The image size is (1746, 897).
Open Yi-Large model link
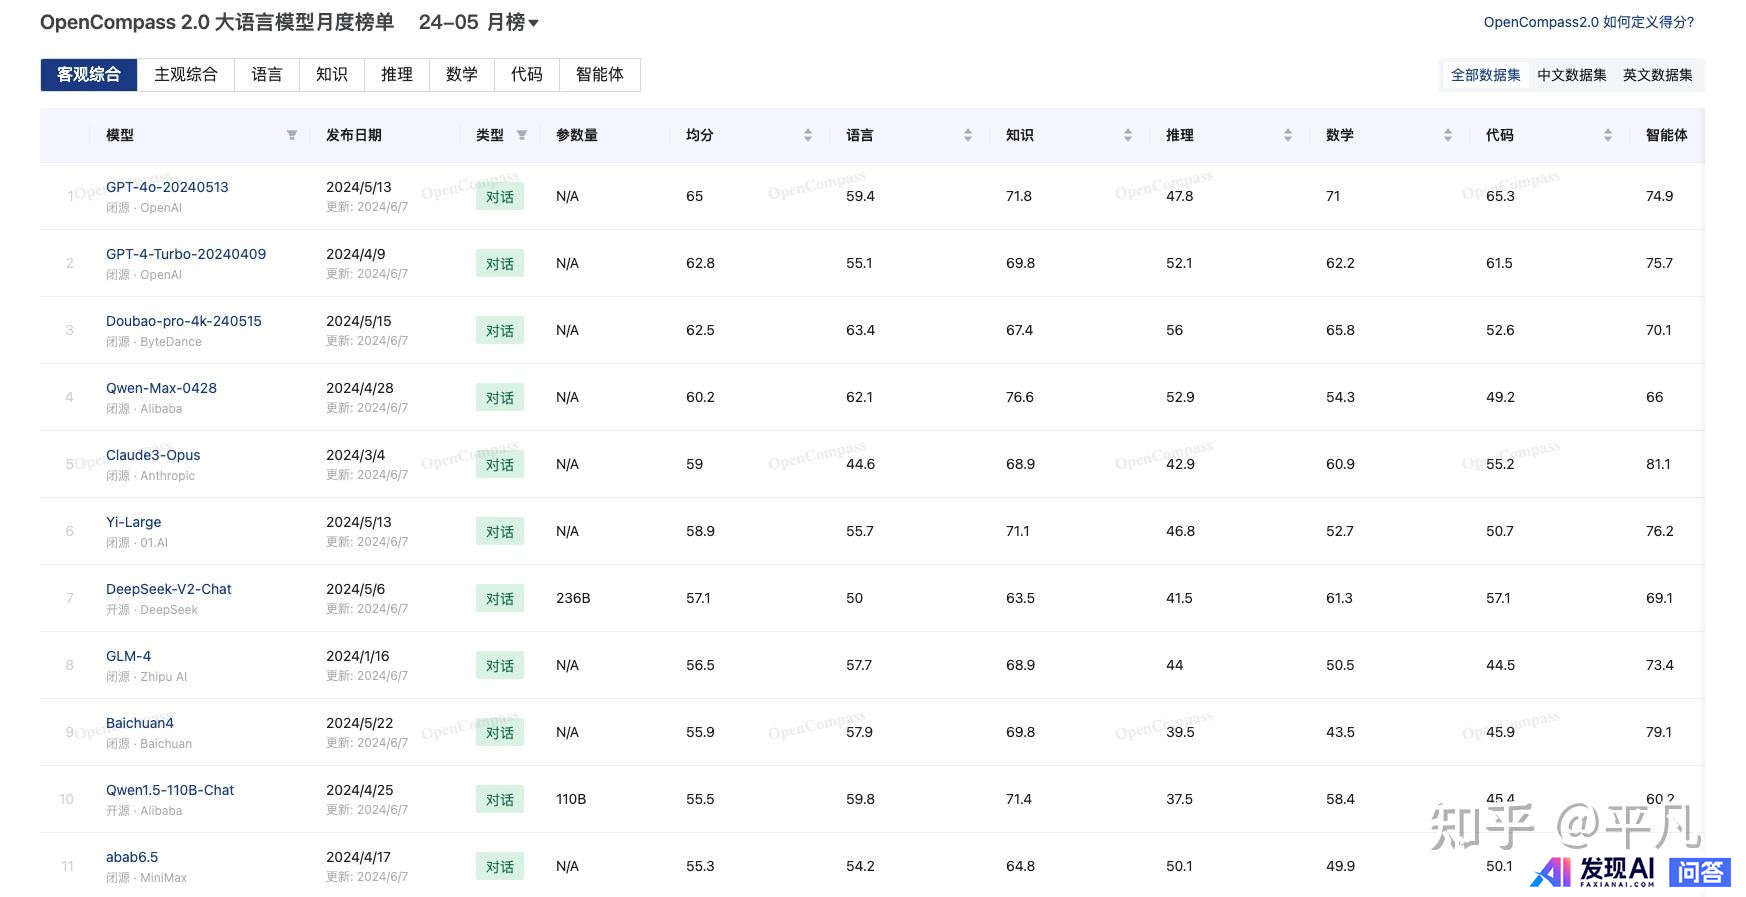click(133, 522)
